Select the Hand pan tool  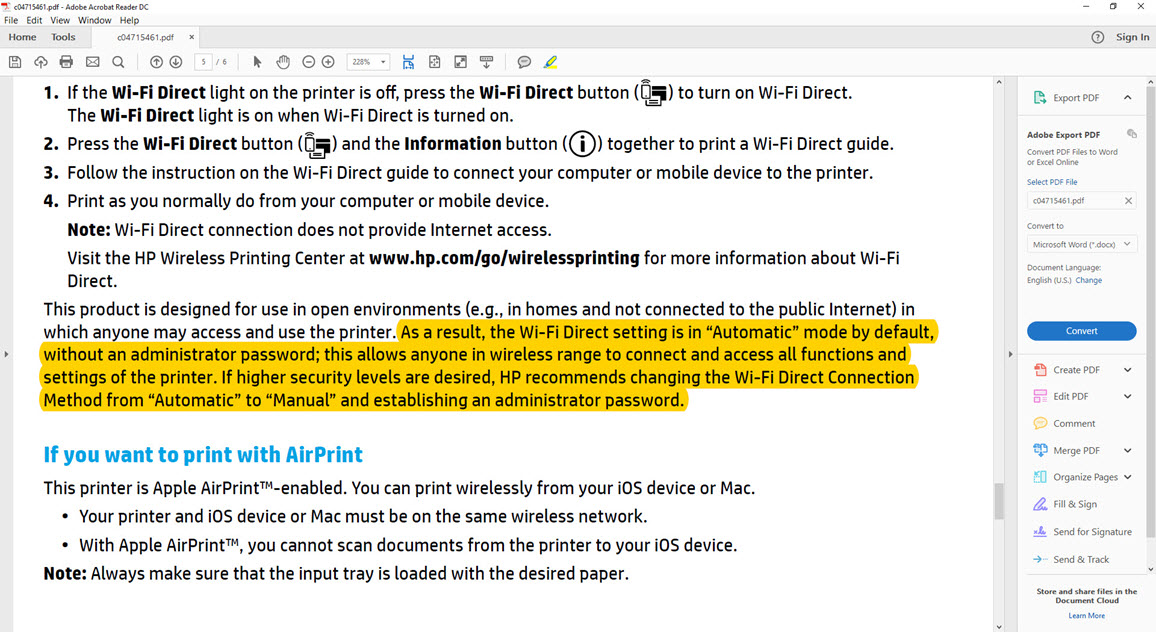[283, 62]
